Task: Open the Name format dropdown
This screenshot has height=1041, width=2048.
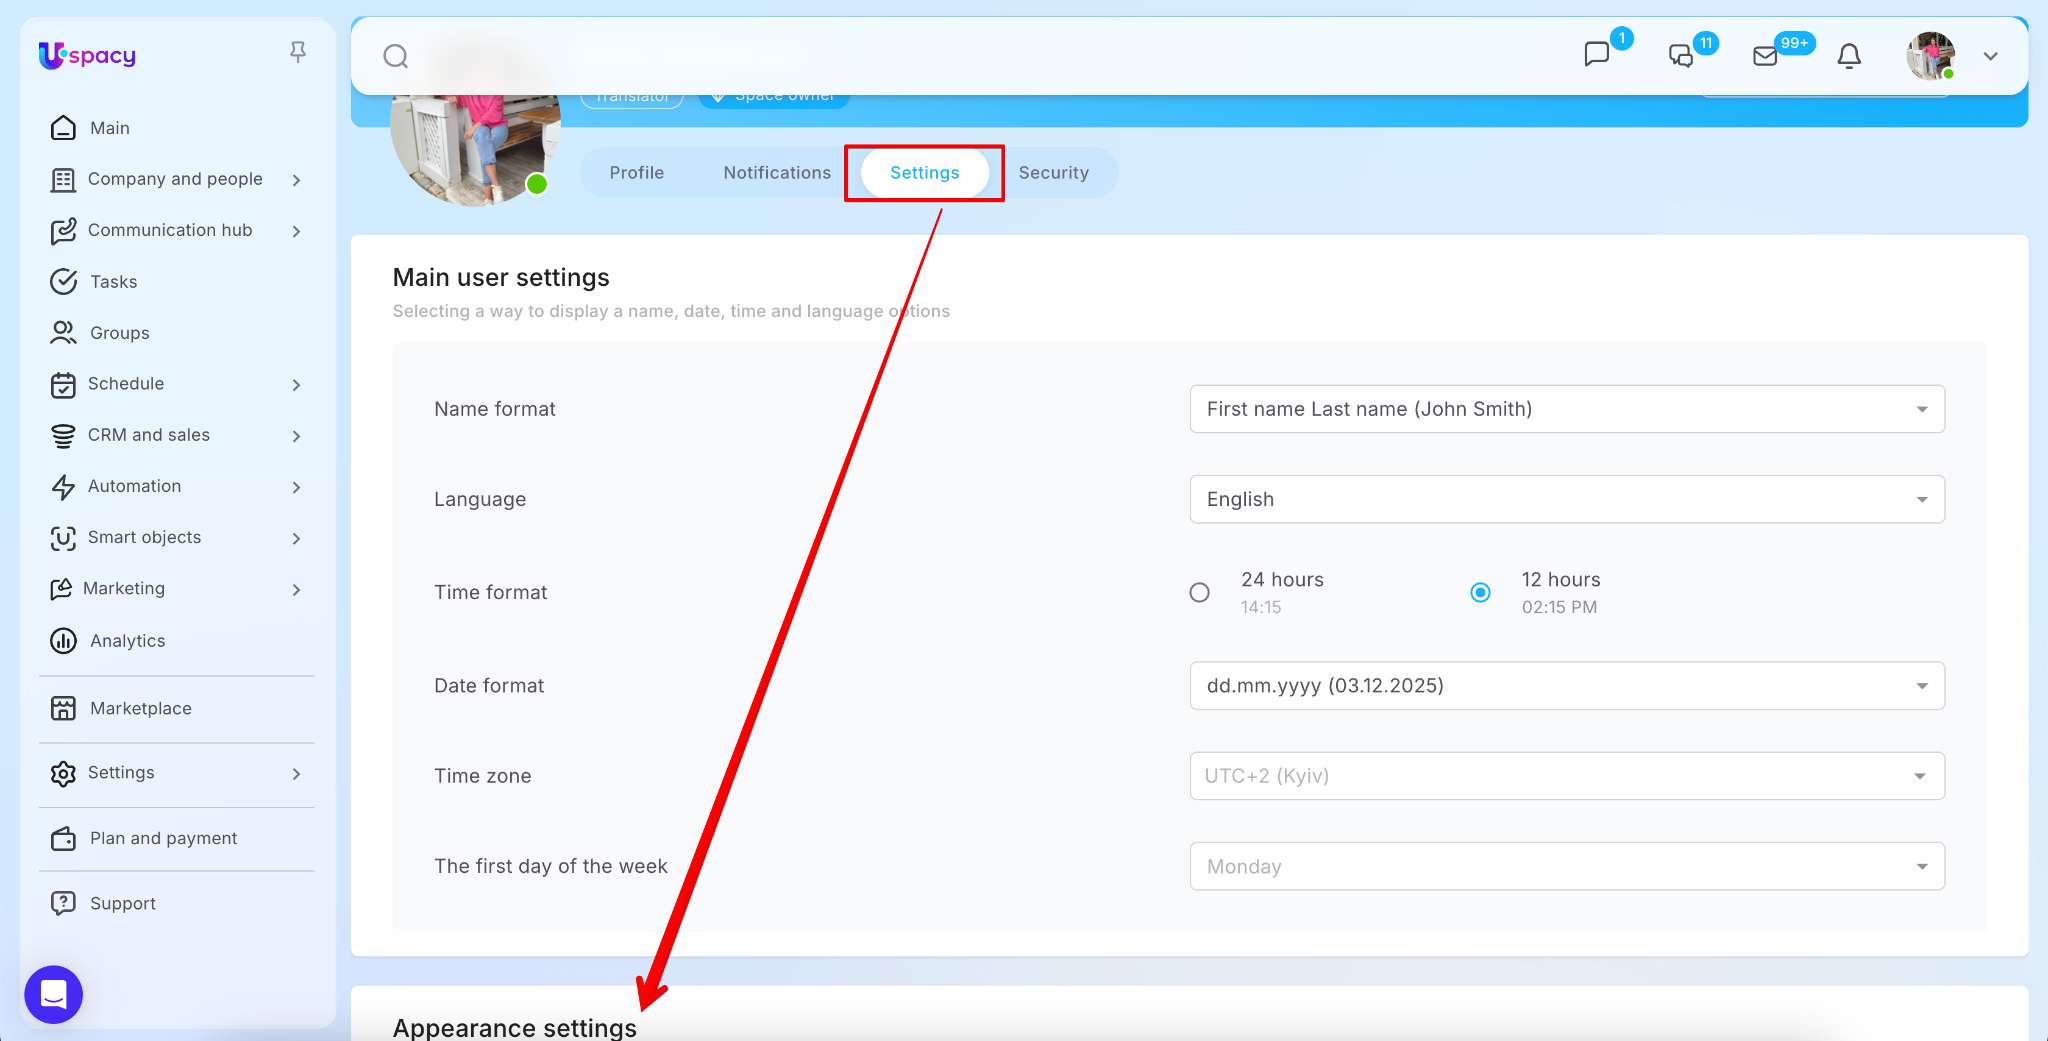Action: pos(1566,409)
